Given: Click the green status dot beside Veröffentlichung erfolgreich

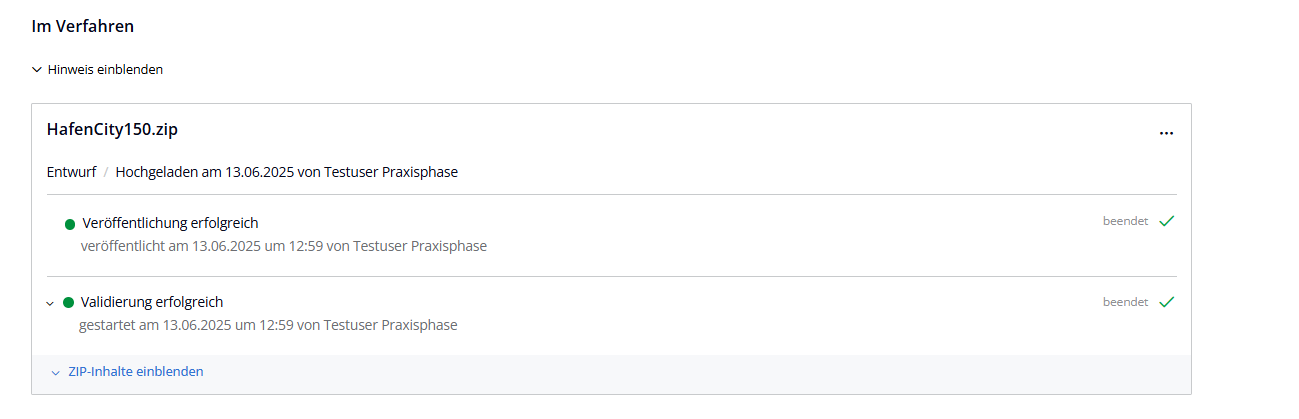Looking at the screenshot, I should (70, 223).
